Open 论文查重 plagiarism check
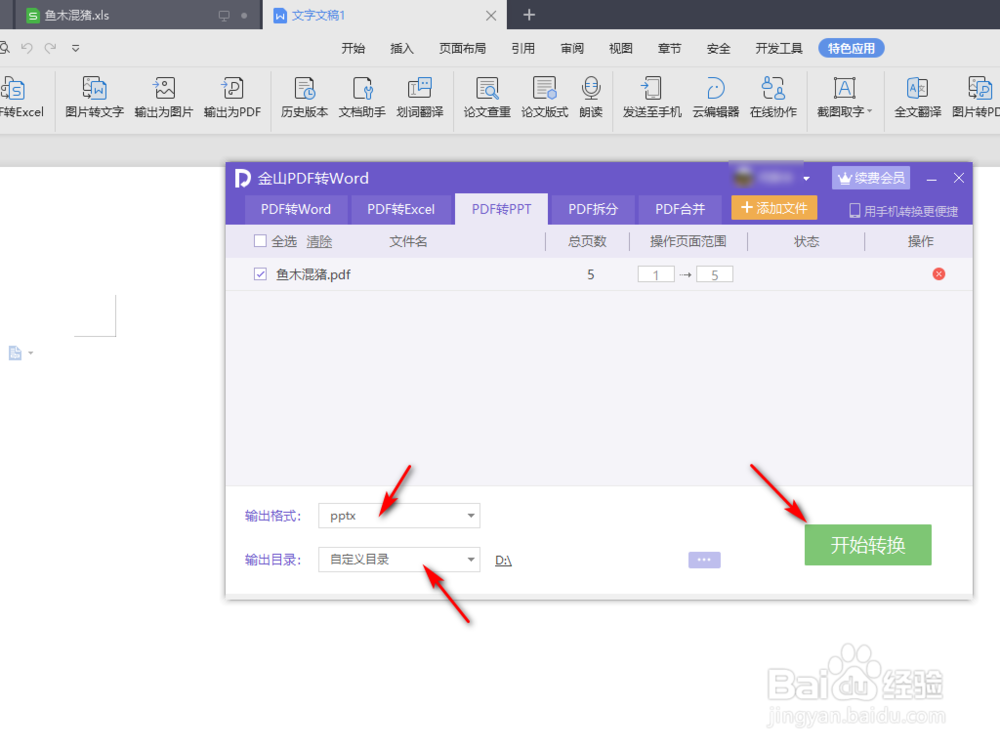1000x750 pixels. (487, 97)
